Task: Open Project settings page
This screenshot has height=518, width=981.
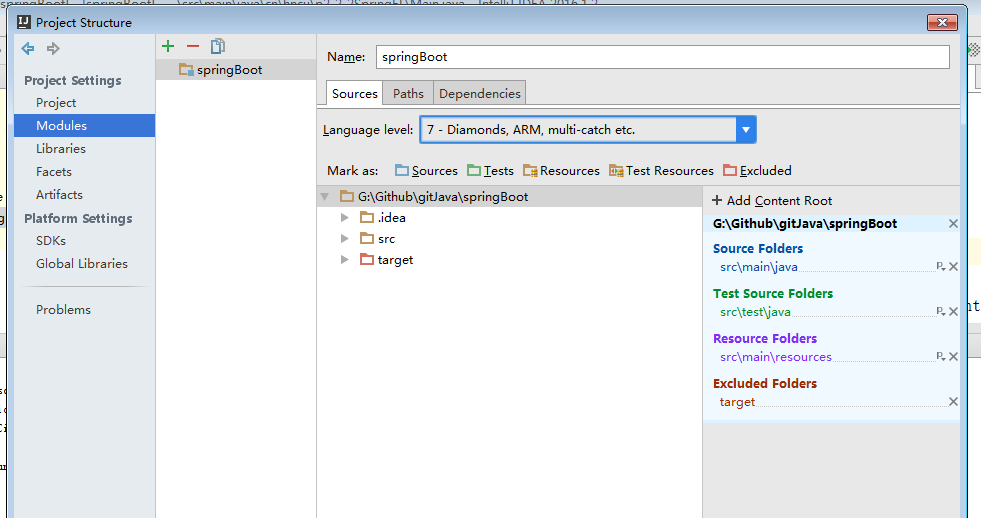Action: (56, 103)
